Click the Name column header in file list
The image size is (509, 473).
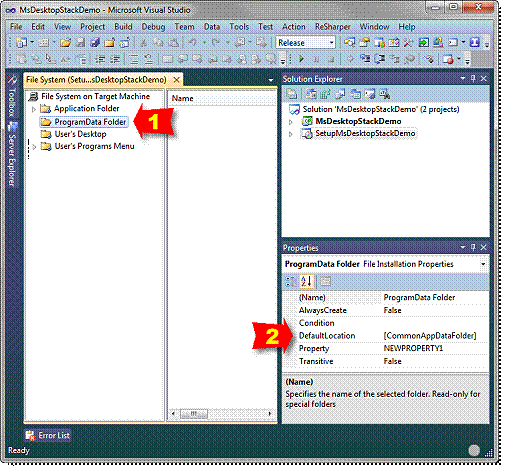(222, 98)
